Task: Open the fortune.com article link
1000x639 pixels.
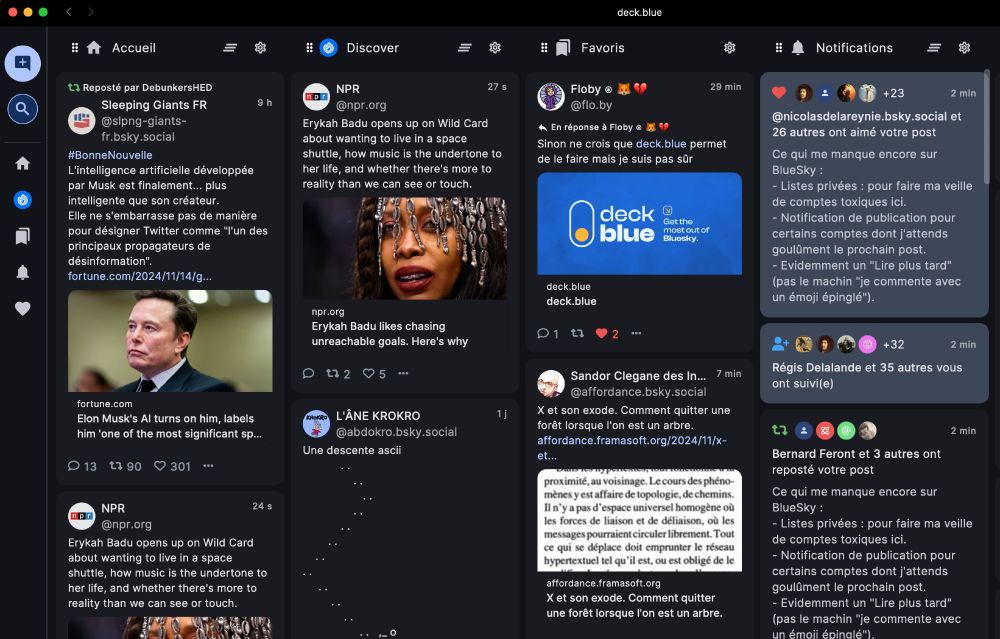Action: tap(140, 276)
